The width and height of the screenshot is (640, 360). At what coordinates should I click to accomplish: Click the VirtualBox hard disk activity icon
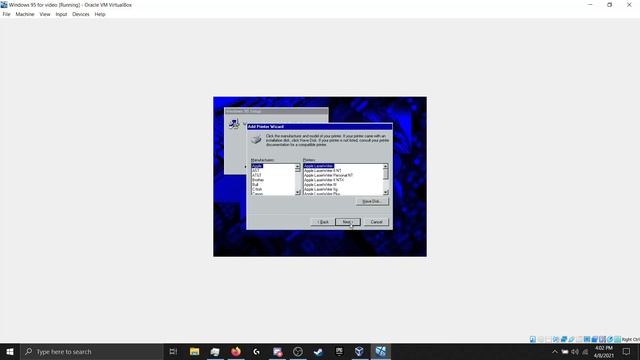tap(533, 339)
